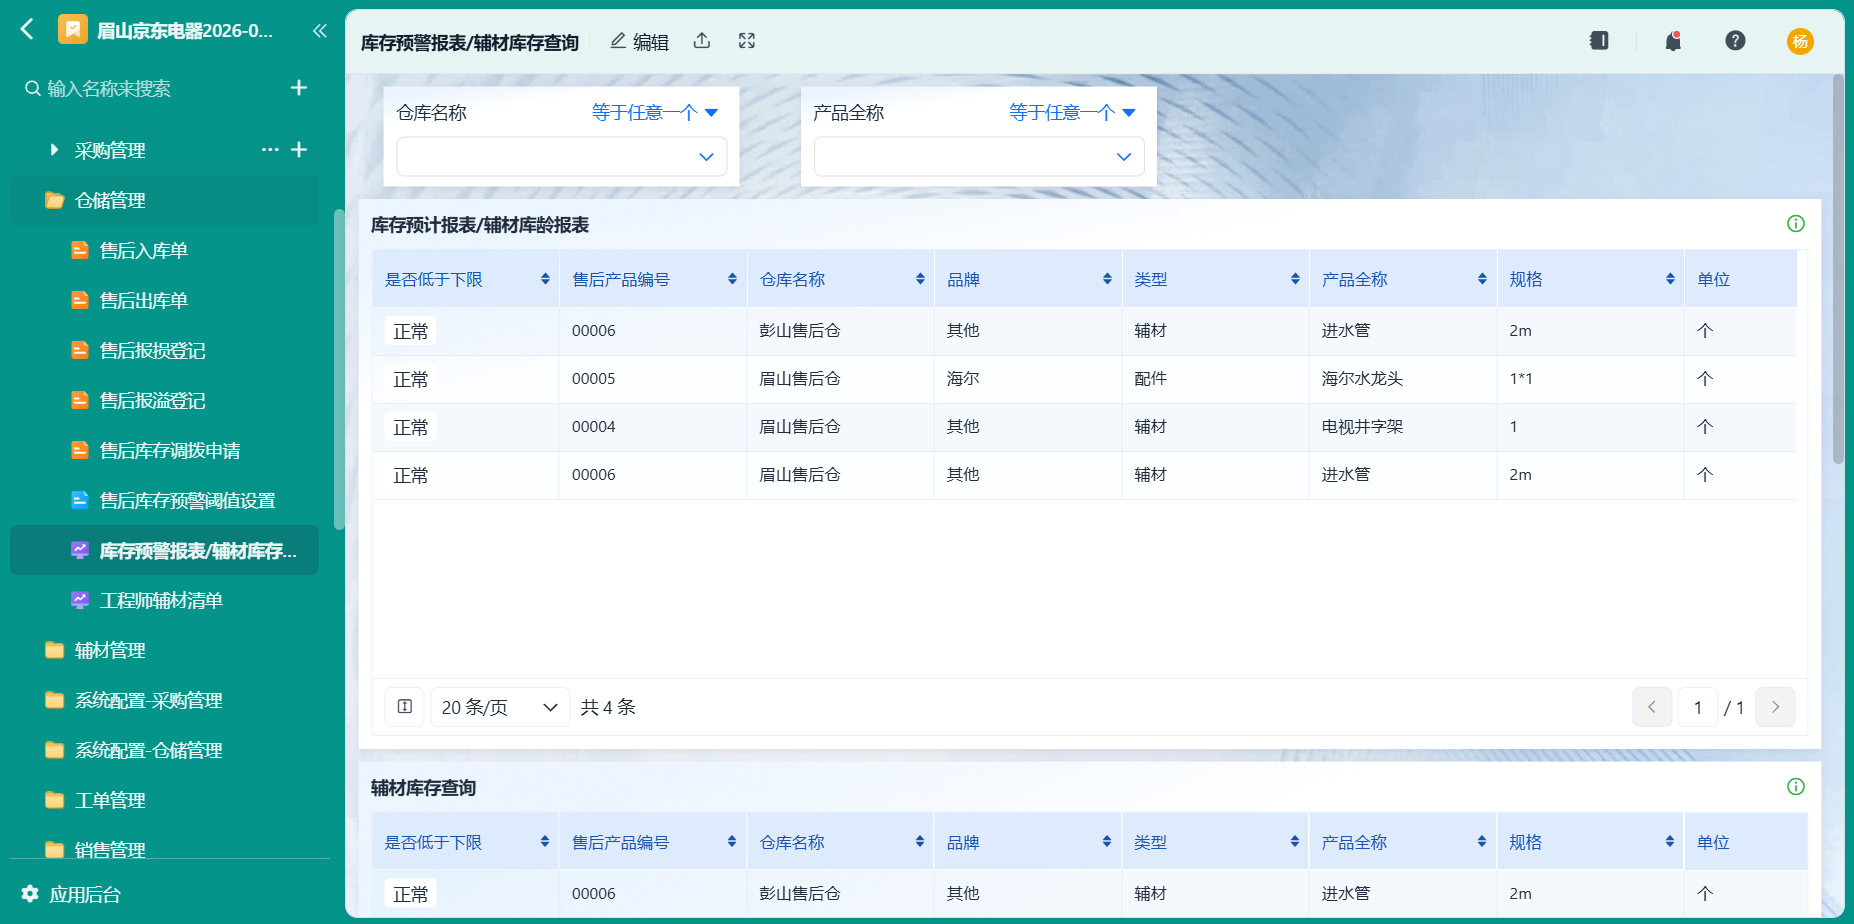Click the 编辑 button
Screen dimensions: 1854x924
(x=639, y=41)
